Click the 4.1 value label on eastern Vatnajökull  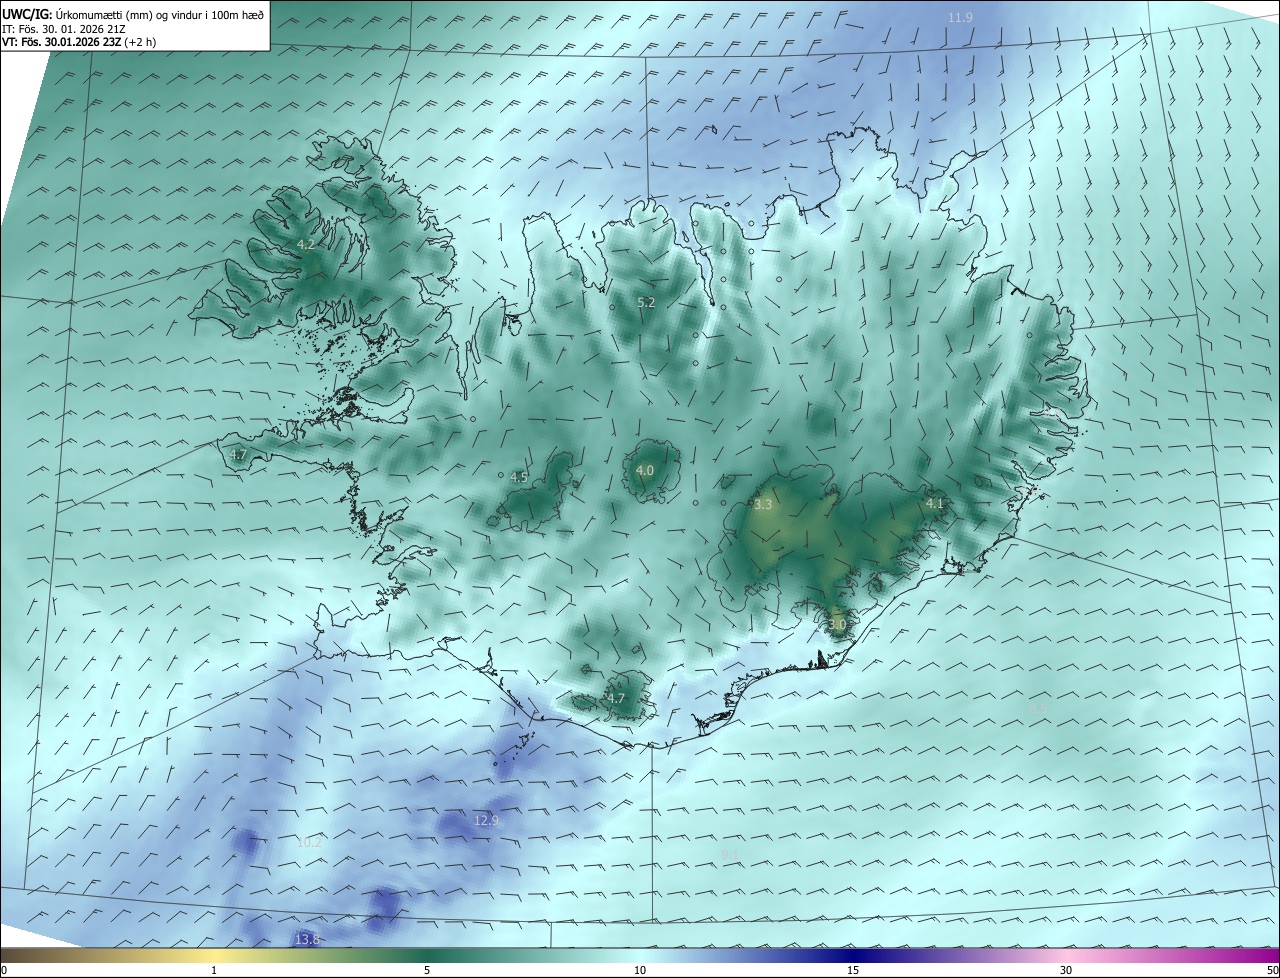point(935,503)
